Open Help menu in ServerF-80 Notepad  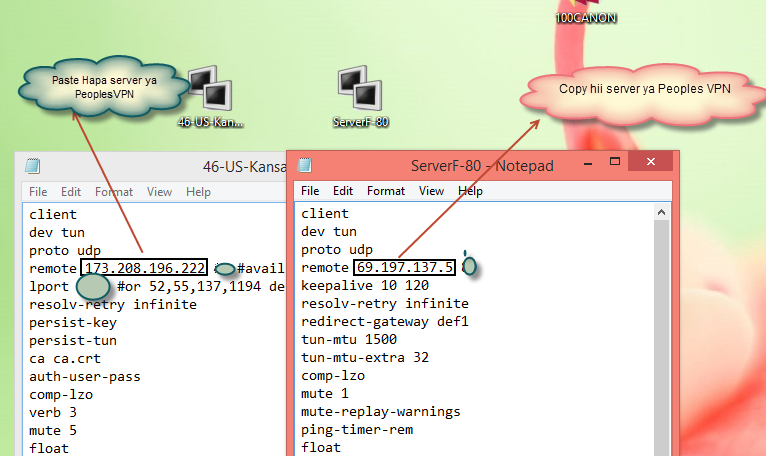click(x=470, y=191)
